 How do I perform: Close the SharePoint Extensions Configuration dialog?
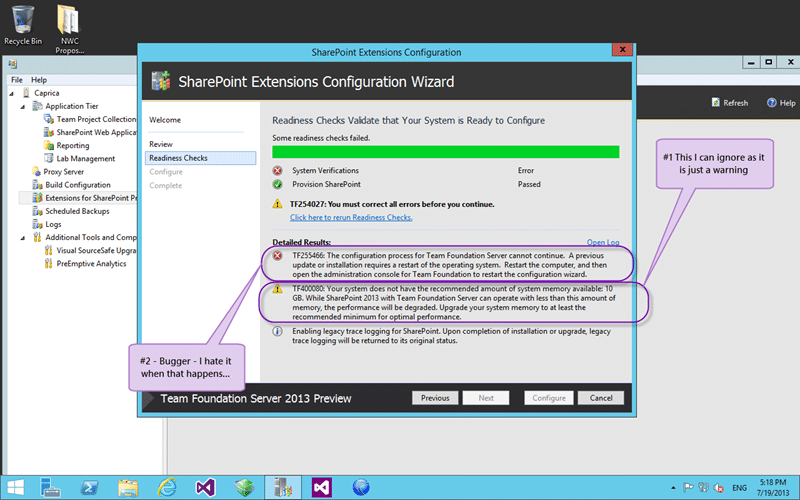point(622,49)
